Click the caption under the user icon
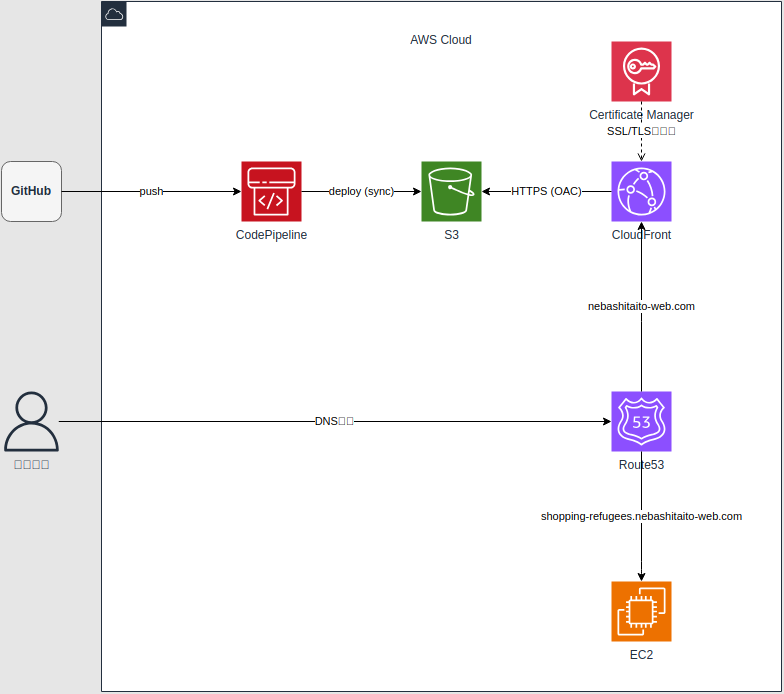 (32, 464)
